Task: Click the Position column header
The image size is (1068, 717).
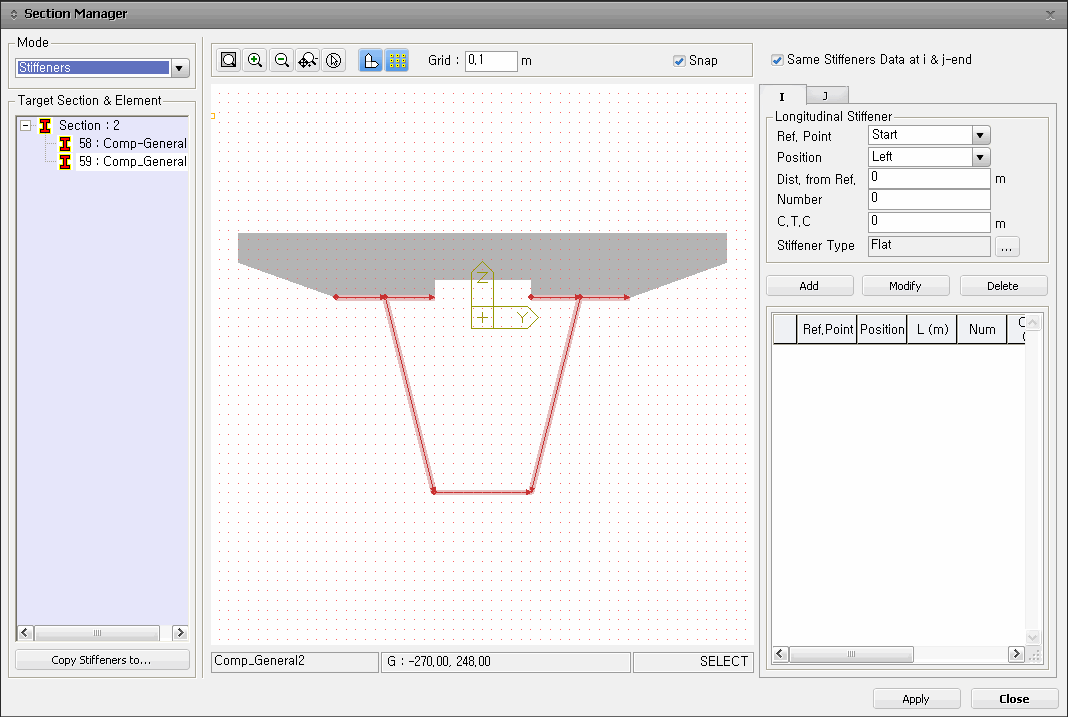Action: [882, 330]
